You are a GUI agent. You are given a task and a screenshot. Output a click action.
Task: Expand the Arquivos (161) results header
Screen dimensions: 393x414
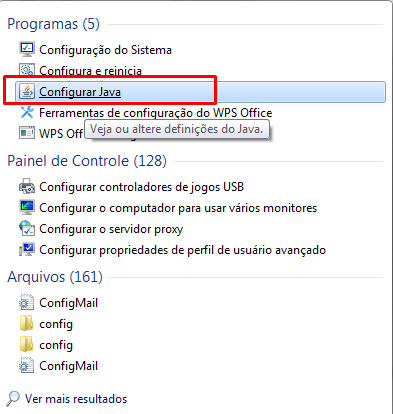point(55,277)
